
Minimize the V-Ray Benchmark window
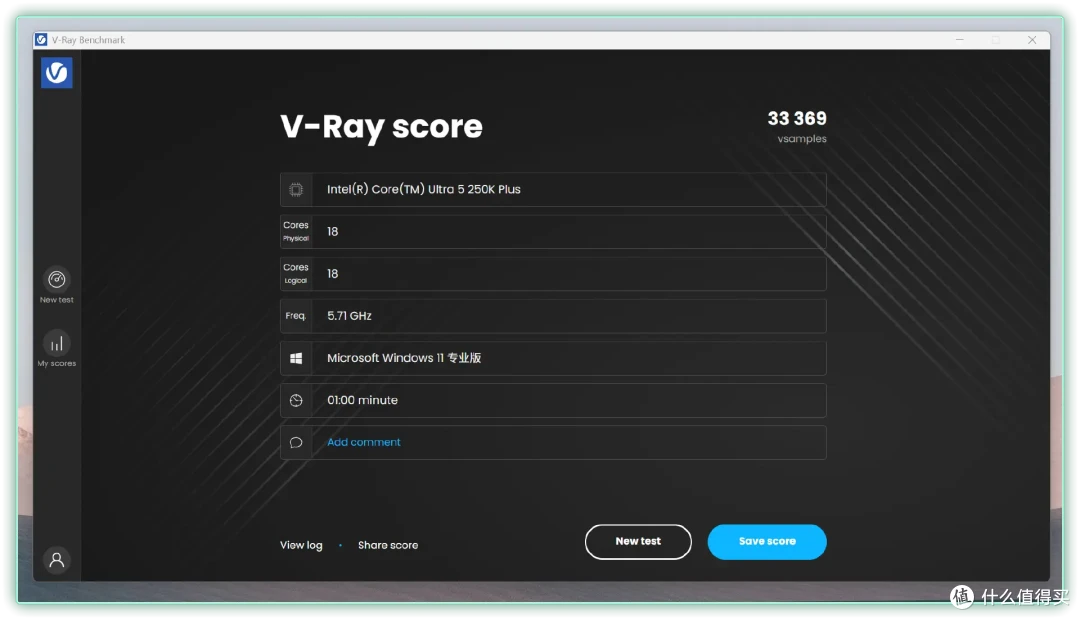(959, 40)
